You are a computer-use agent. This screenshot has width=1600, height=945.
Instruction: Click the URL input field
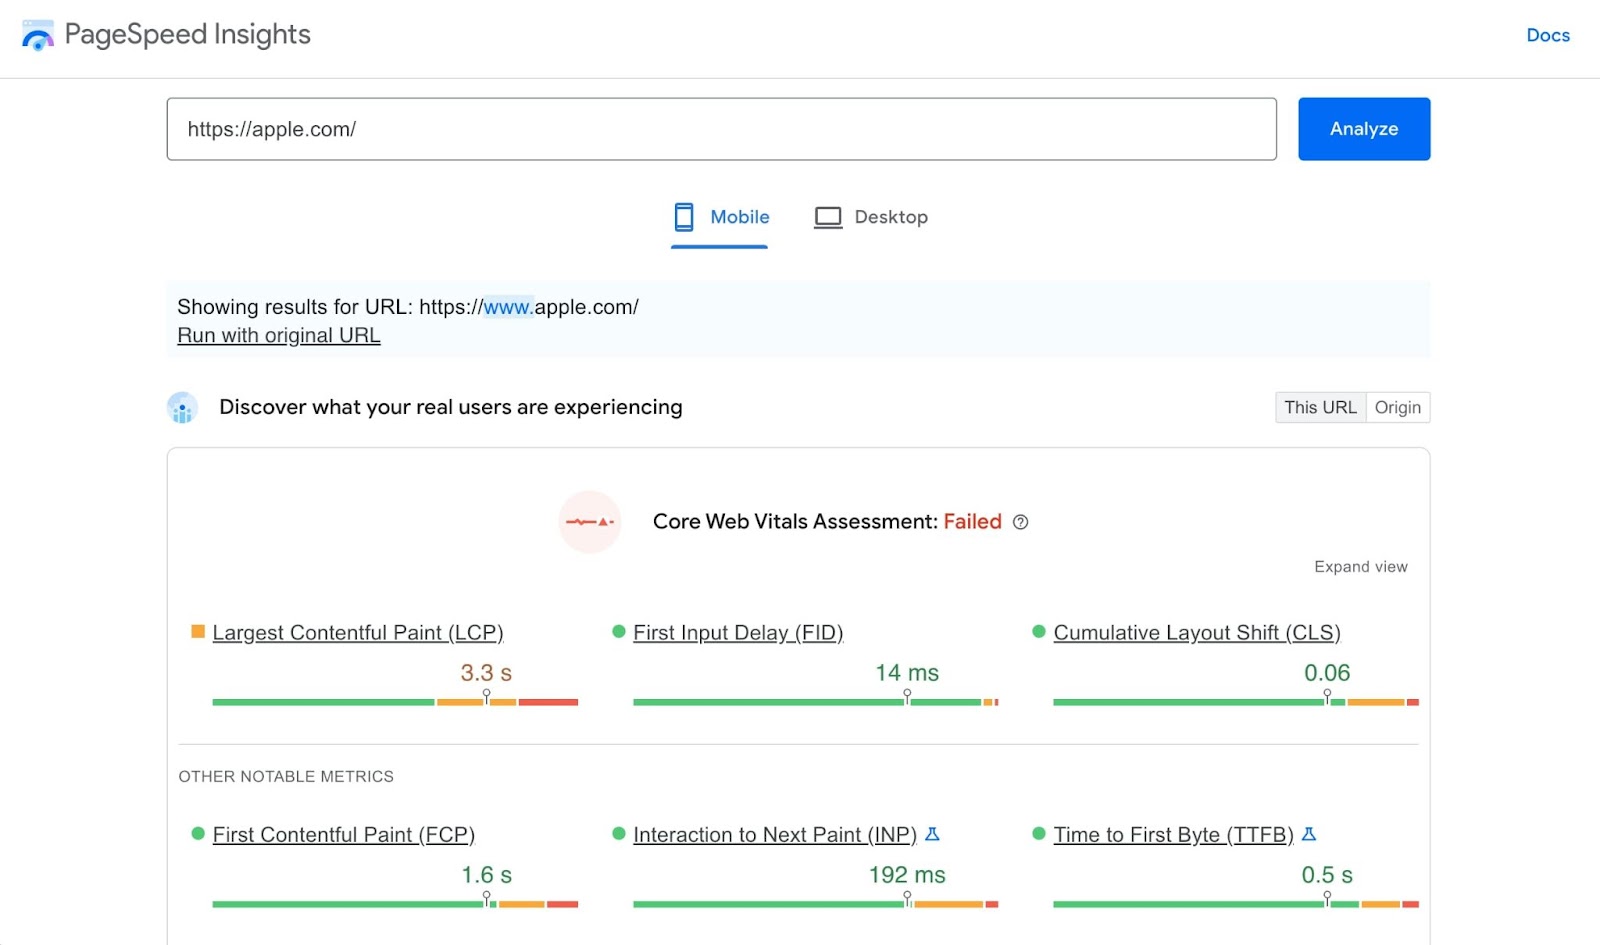pyautogui.click(x=722, y=129)
